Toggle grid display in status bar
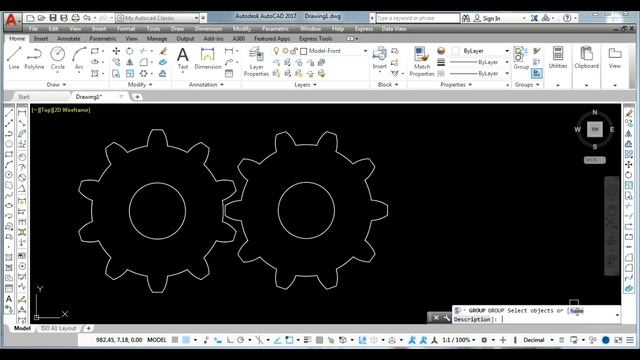Screen dimensions: 640x360 [175, 340]
